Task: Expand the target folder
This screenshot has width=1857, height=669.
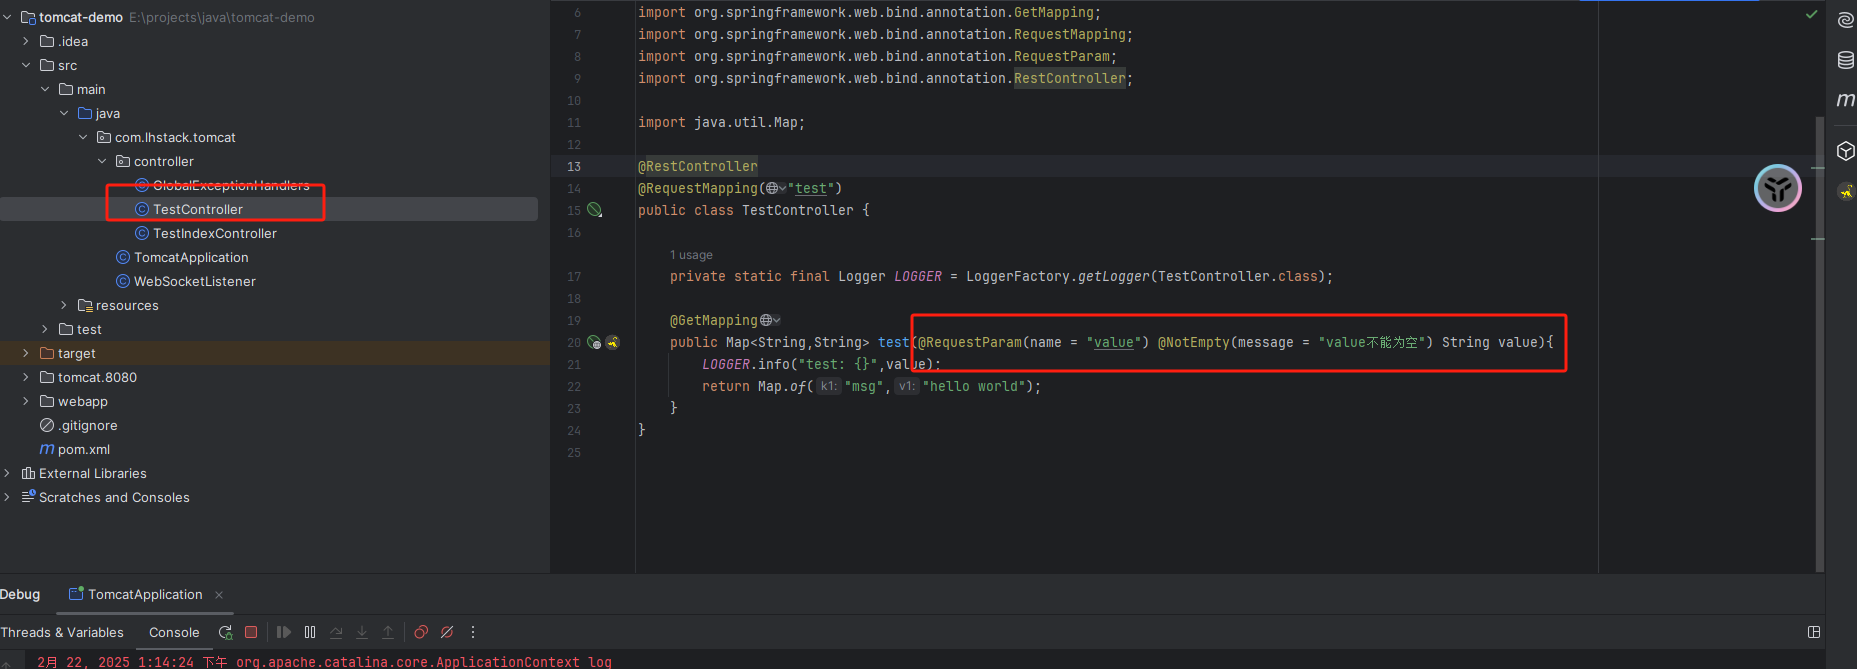Action: click(26, 353)
